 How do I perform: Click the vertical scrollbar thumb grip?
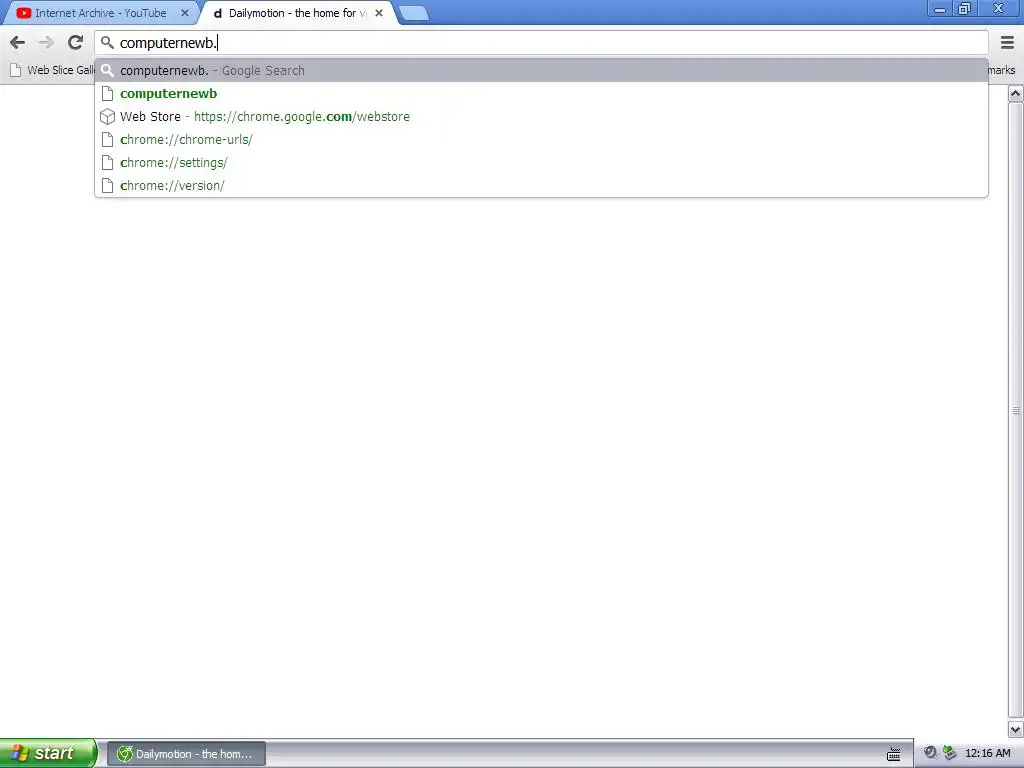[x=1016, y=411]
